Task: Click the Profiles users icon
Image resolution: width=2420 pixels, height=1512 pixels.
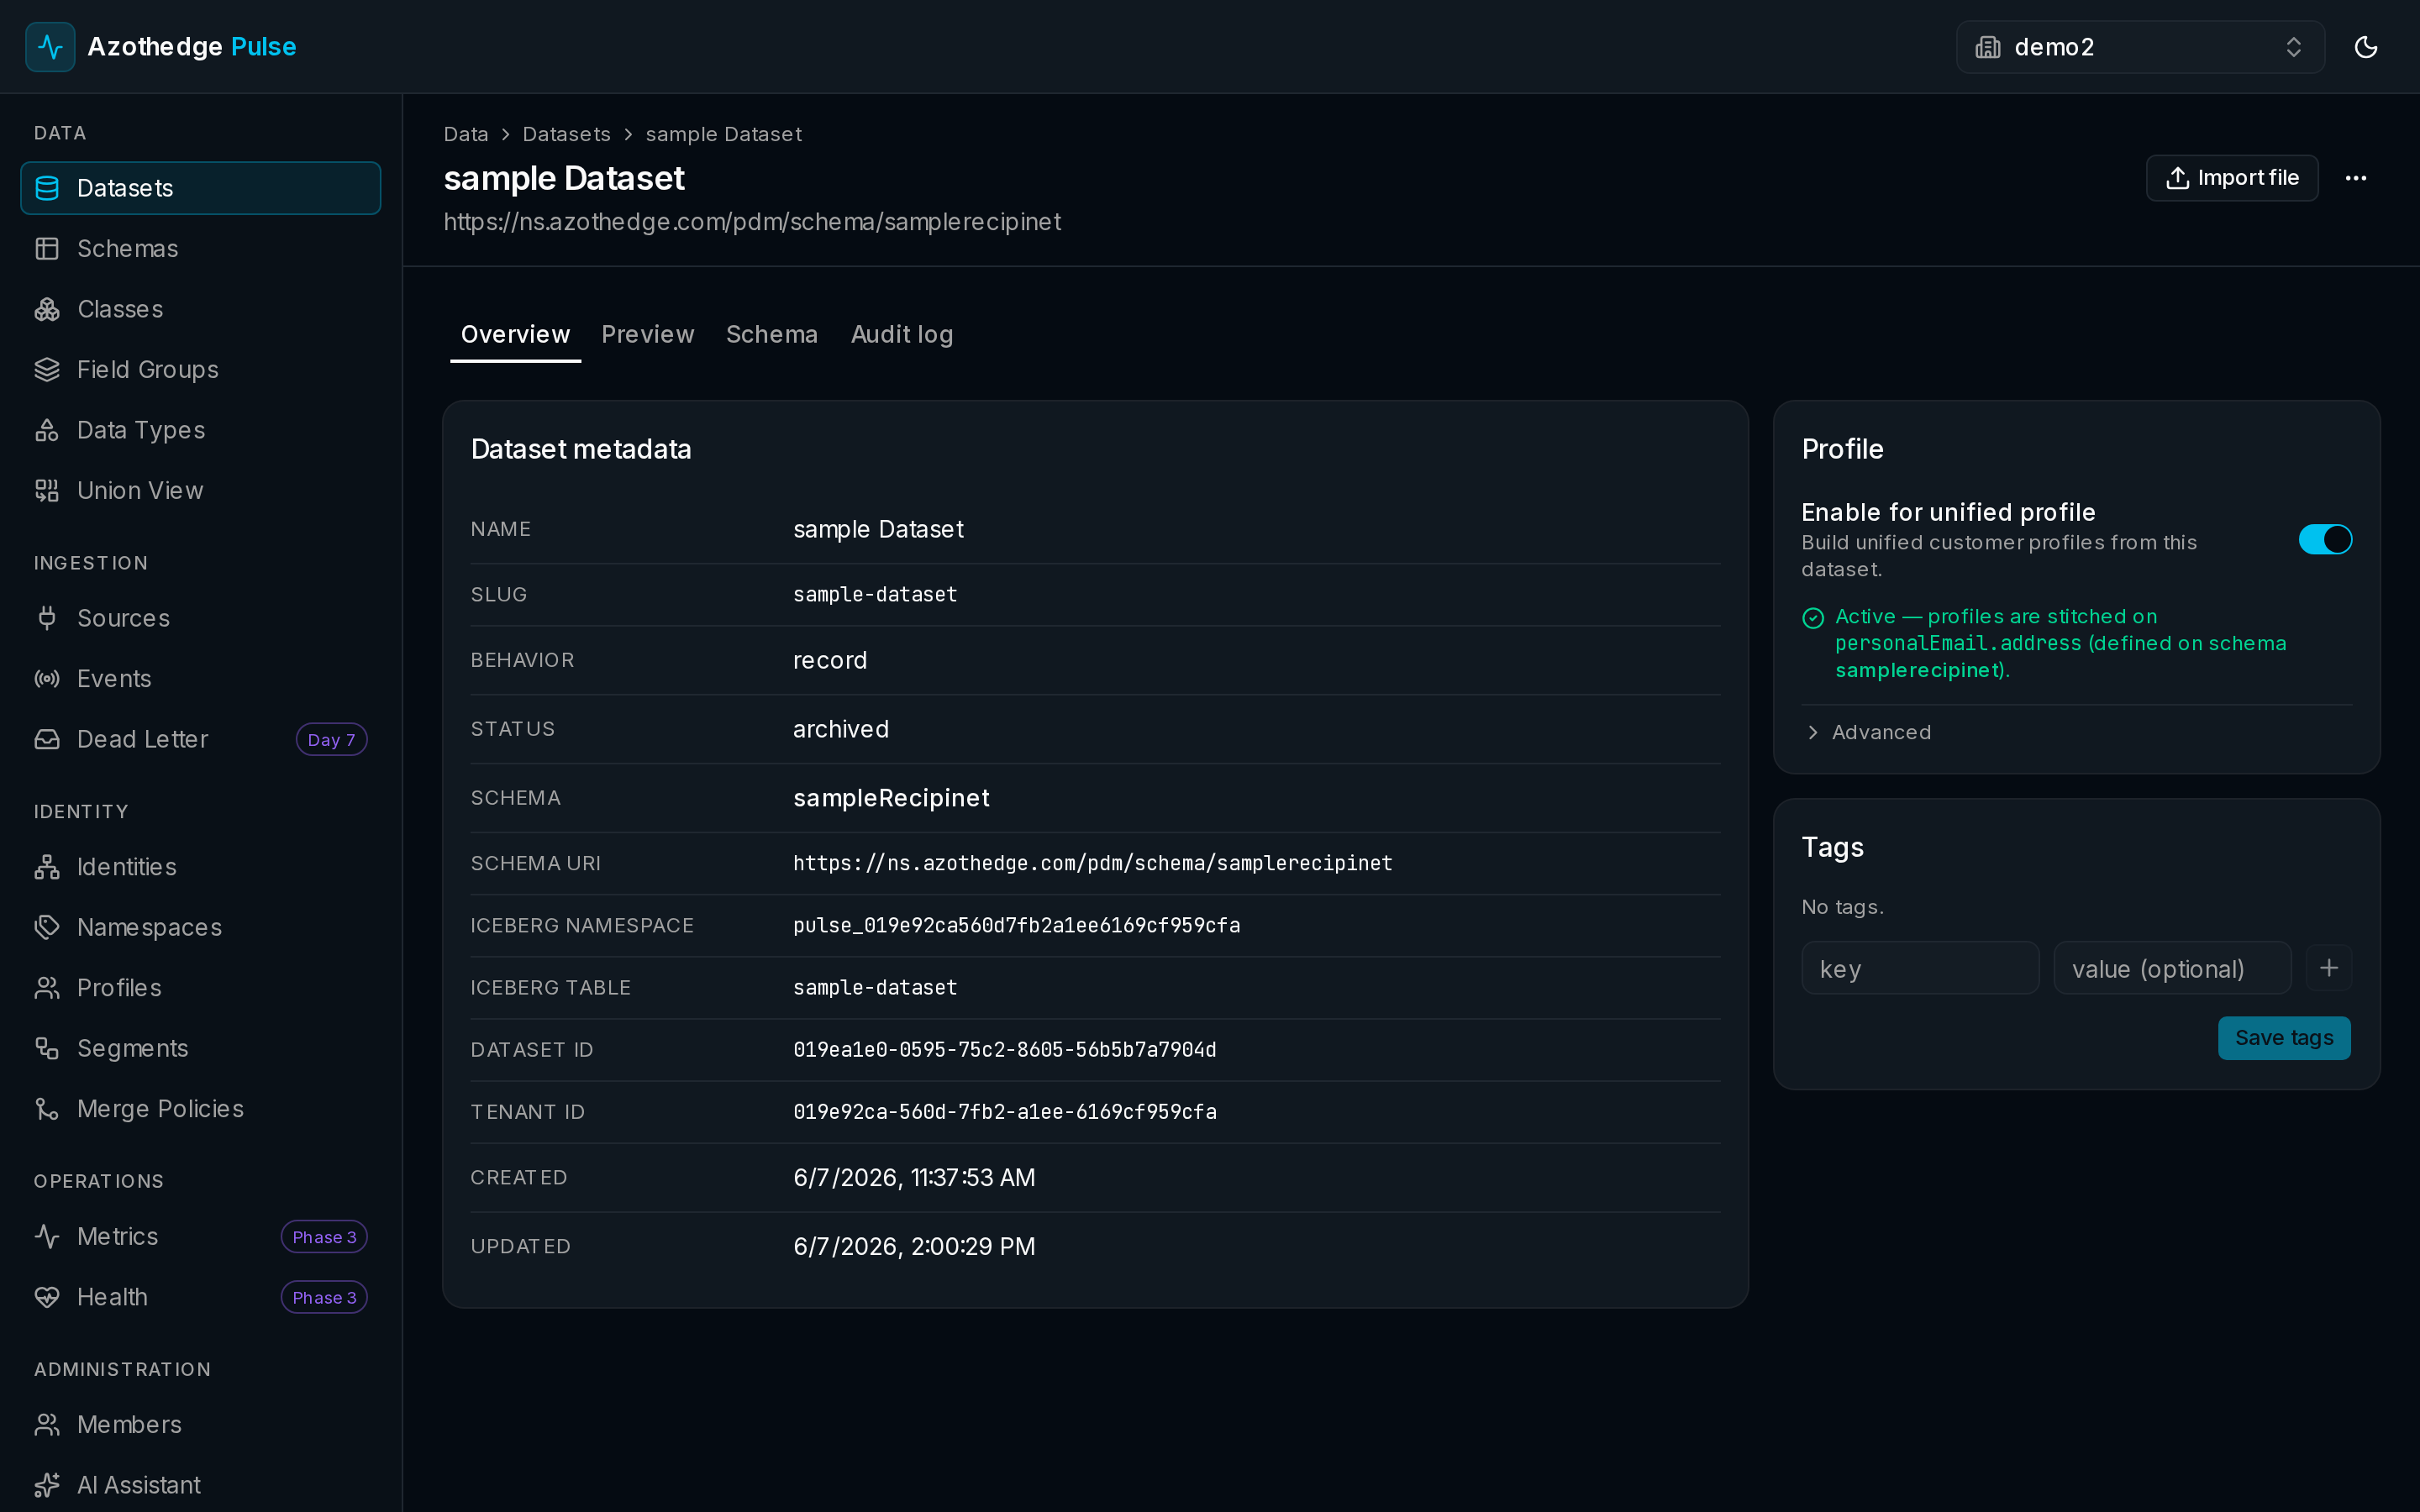Action: (47, 988)
